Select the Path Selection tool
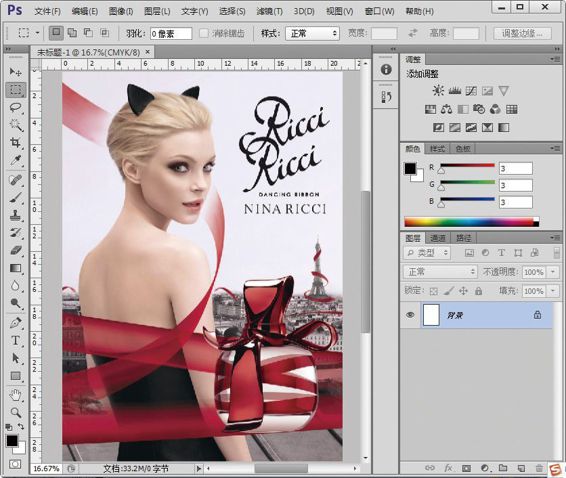566x478 pixels. click(15, 358)
